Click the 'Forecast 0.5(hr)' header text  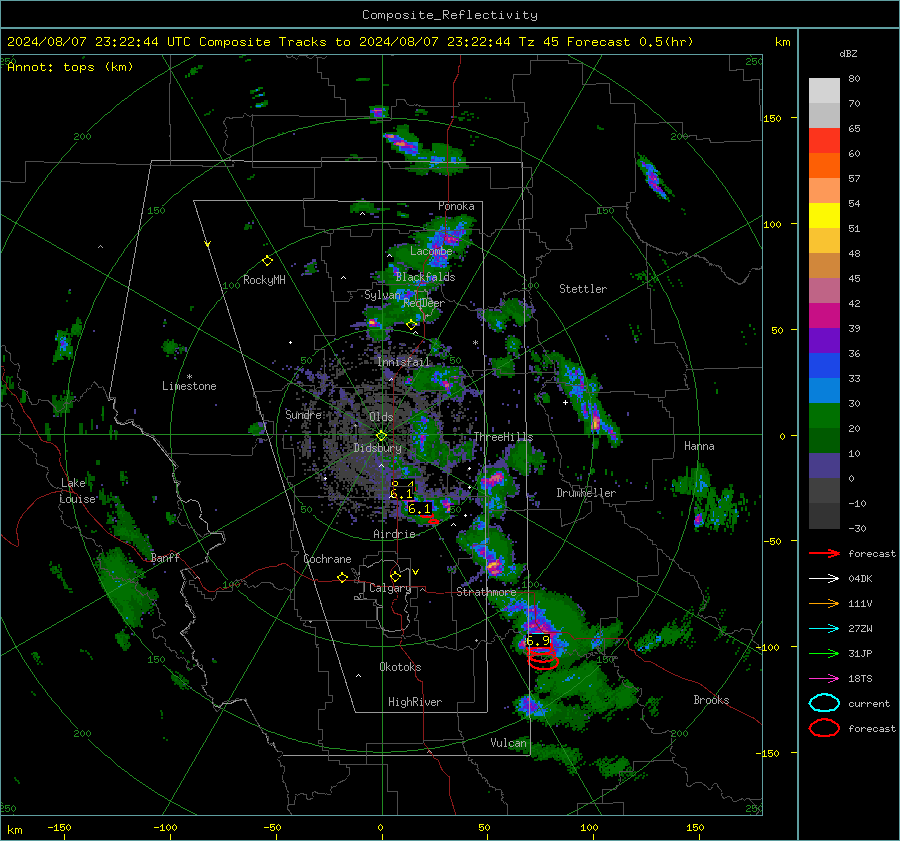point(630,42)
